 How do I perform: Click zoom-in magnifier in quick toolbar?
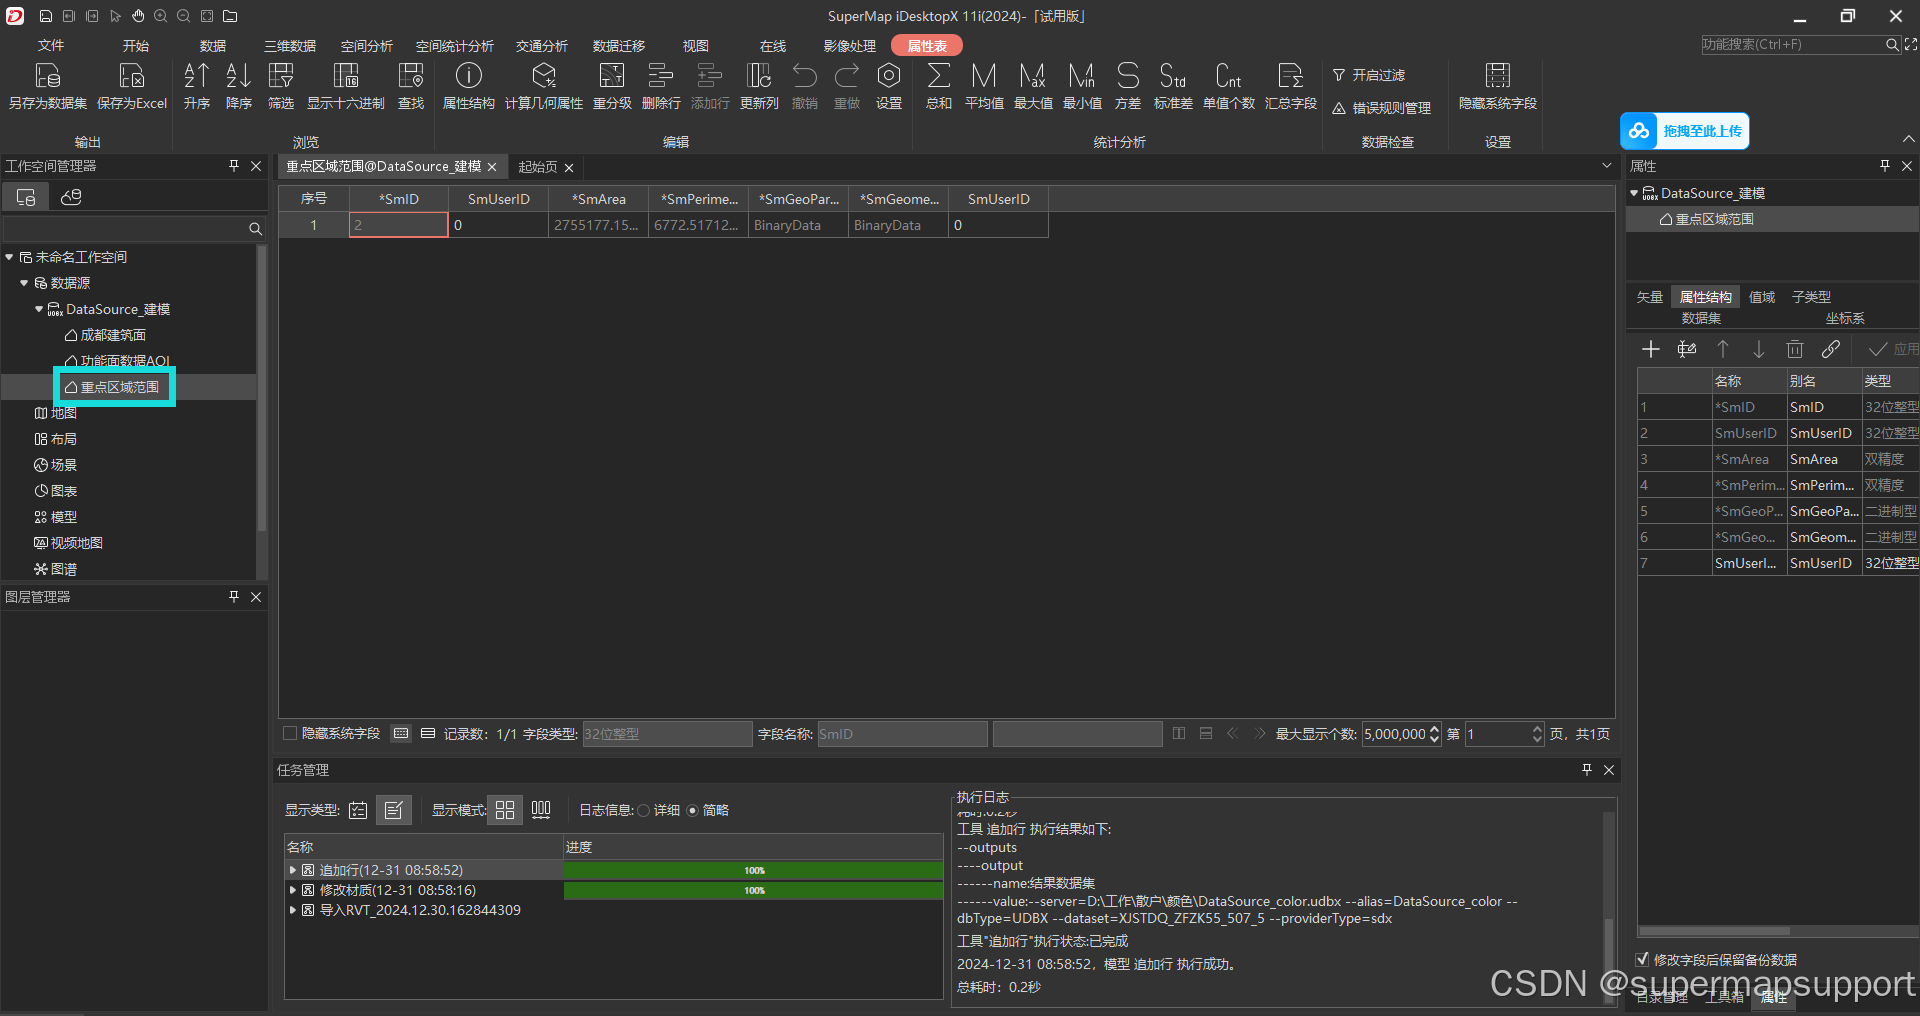pos(161,16)
